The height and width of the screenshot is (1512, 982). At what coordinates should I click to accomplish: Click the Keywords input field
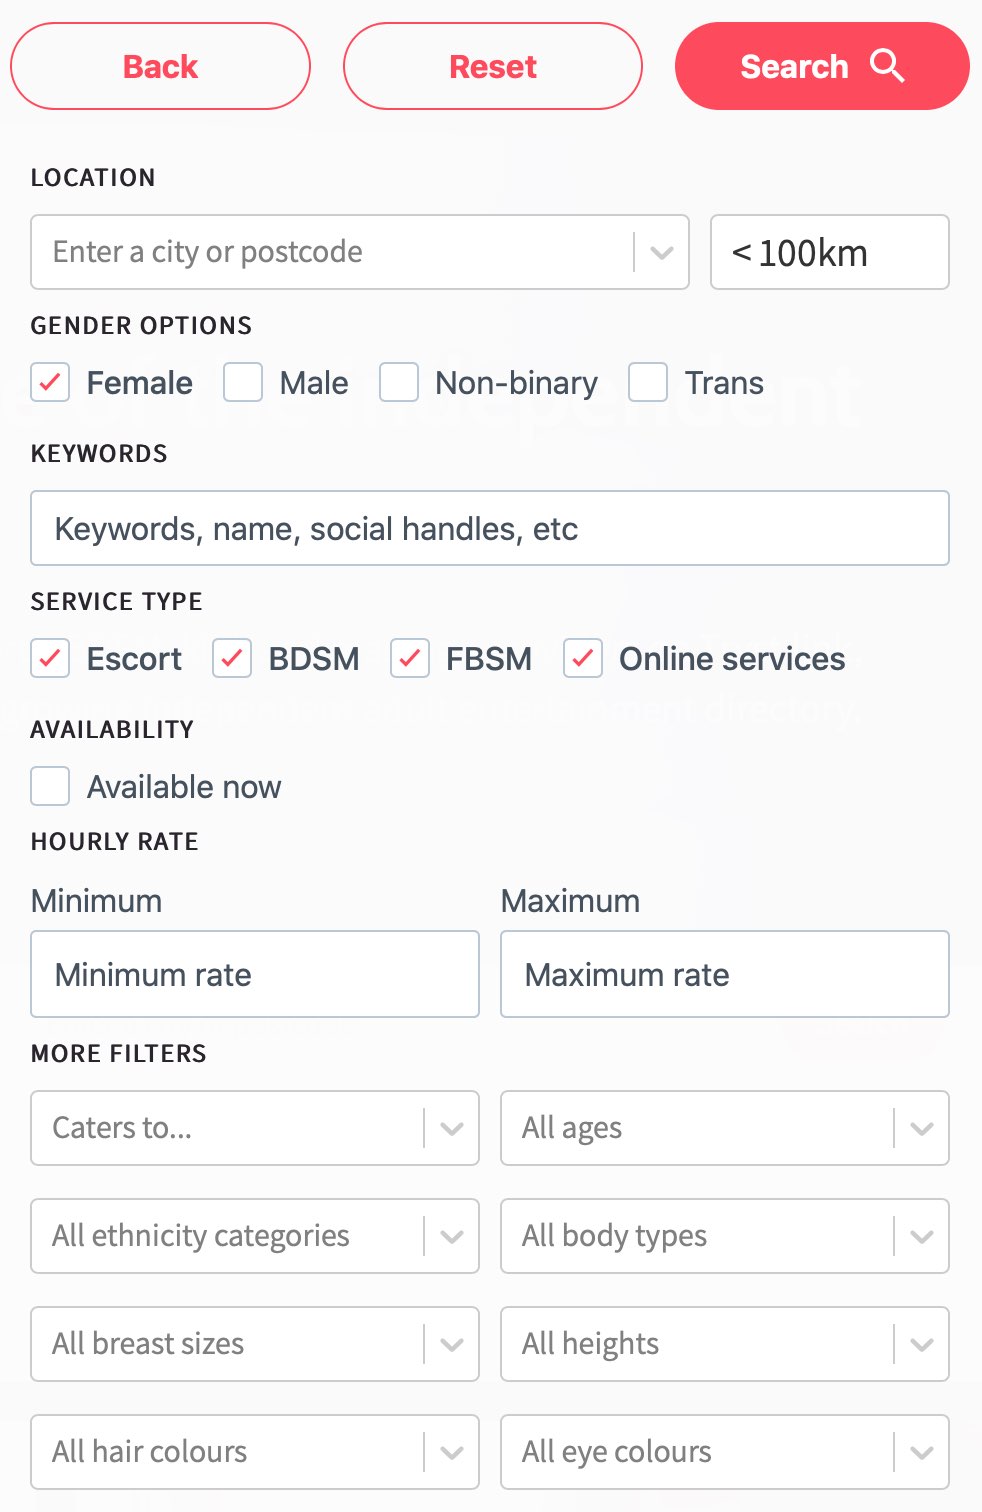pyautogui.click(x=490, y=528)
